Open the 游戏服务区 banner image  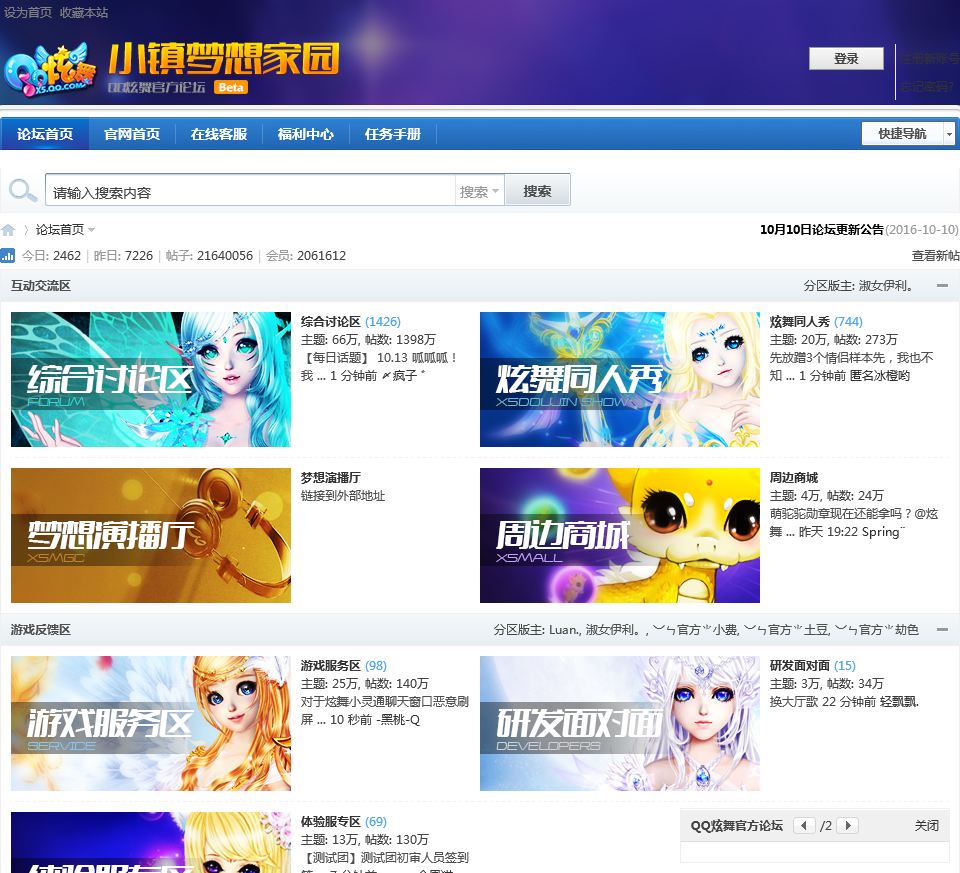click(x=151, y=724)
